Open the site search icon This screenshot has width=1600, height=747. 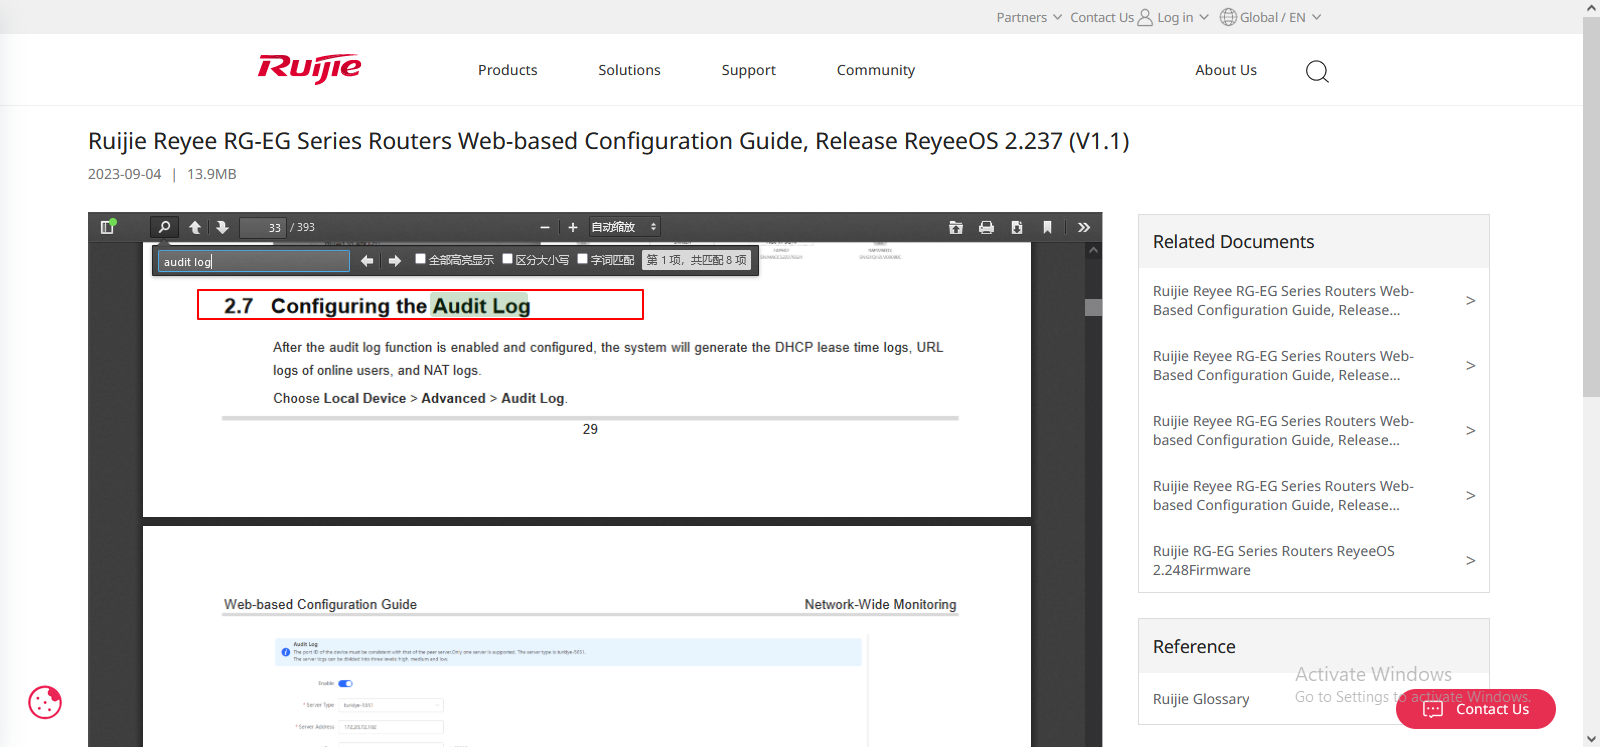(1317, 71)
